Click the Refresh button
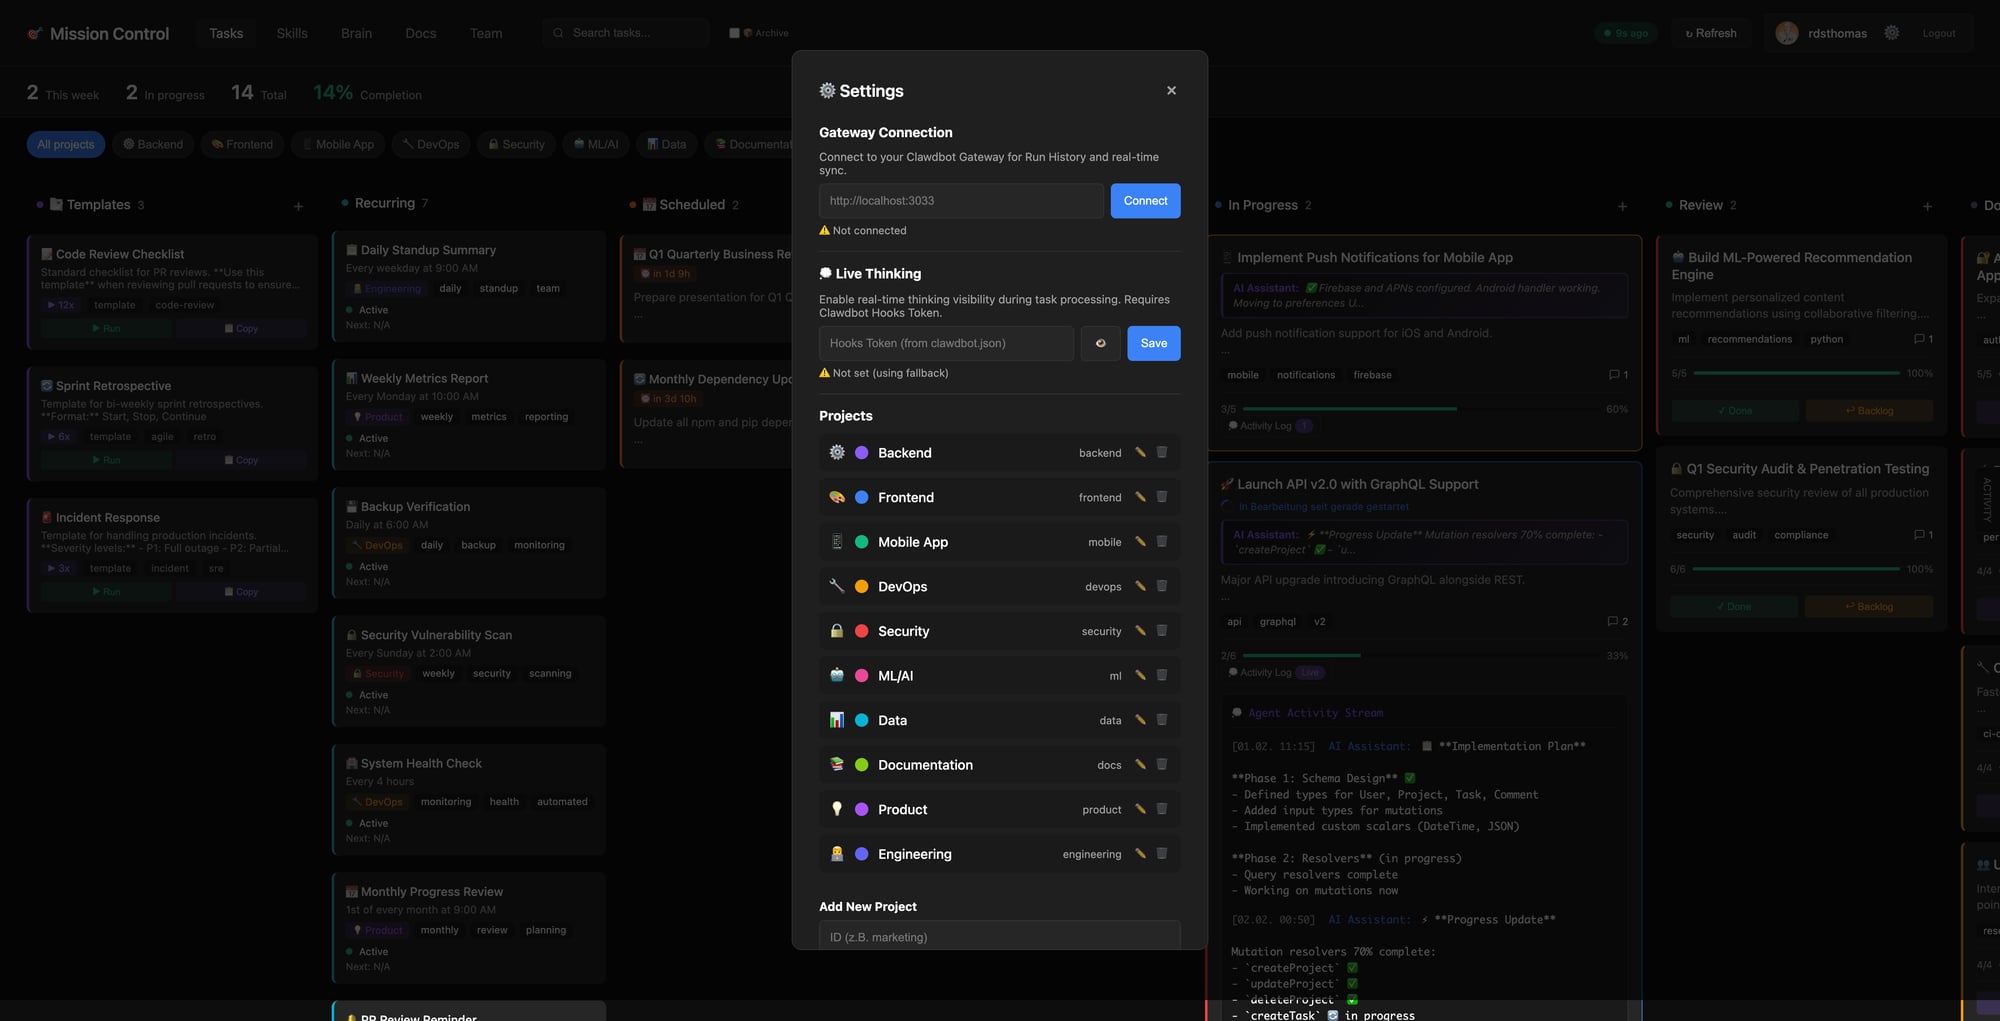2000x1021 pixels. click(1711, 33)
